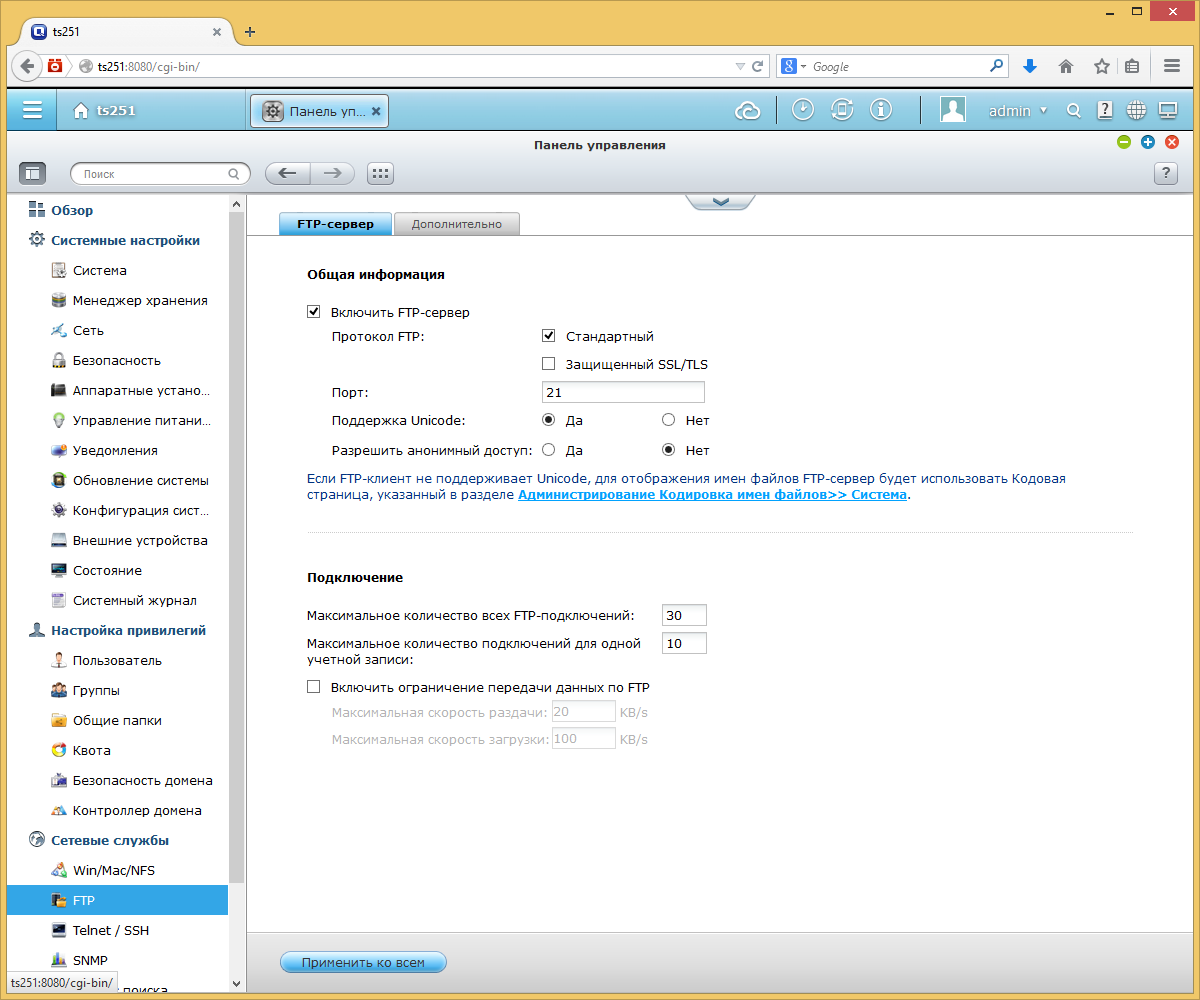1200x1000 pixels.
Task: Open the background tasks clock icon
Action: click(x=803, y=110)
